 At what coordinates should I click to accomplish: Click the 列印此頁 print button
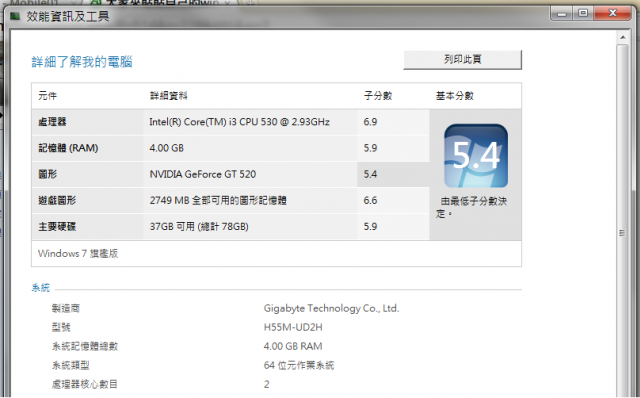(462, 60)
